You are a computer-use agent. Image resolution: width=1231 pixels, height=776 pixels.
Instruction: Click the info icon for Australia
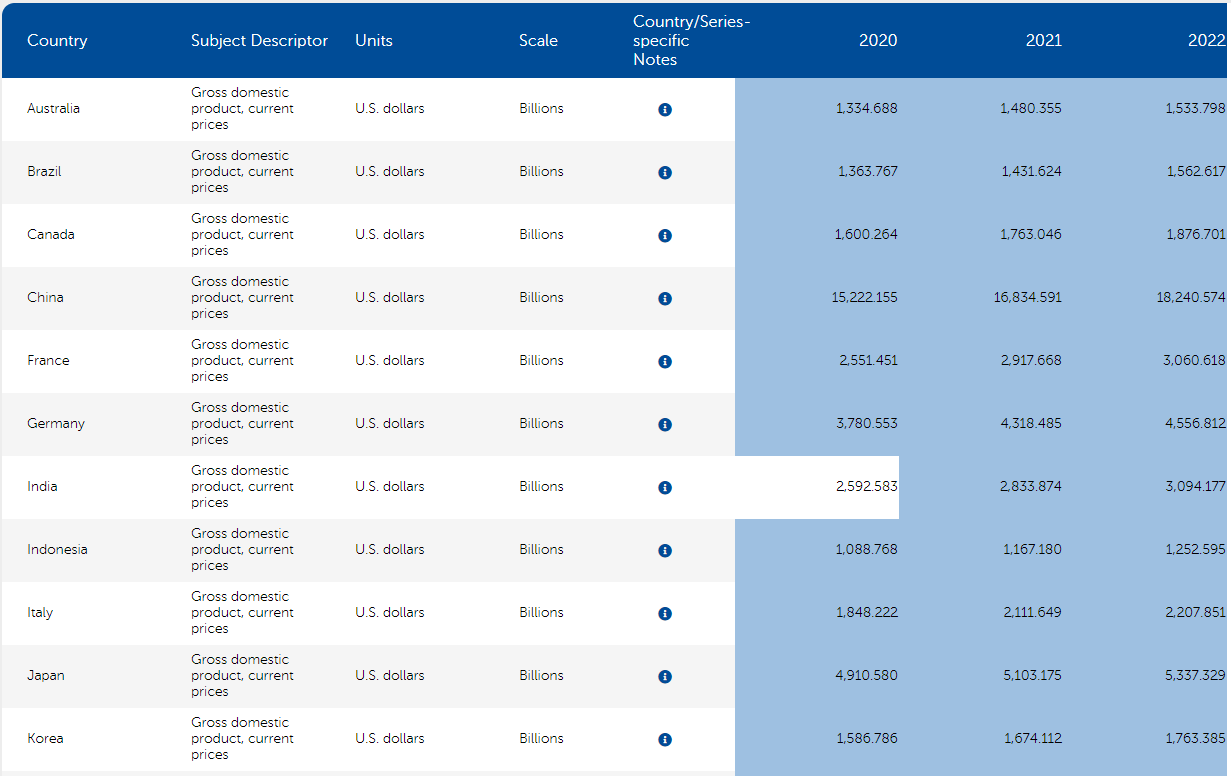665,110
